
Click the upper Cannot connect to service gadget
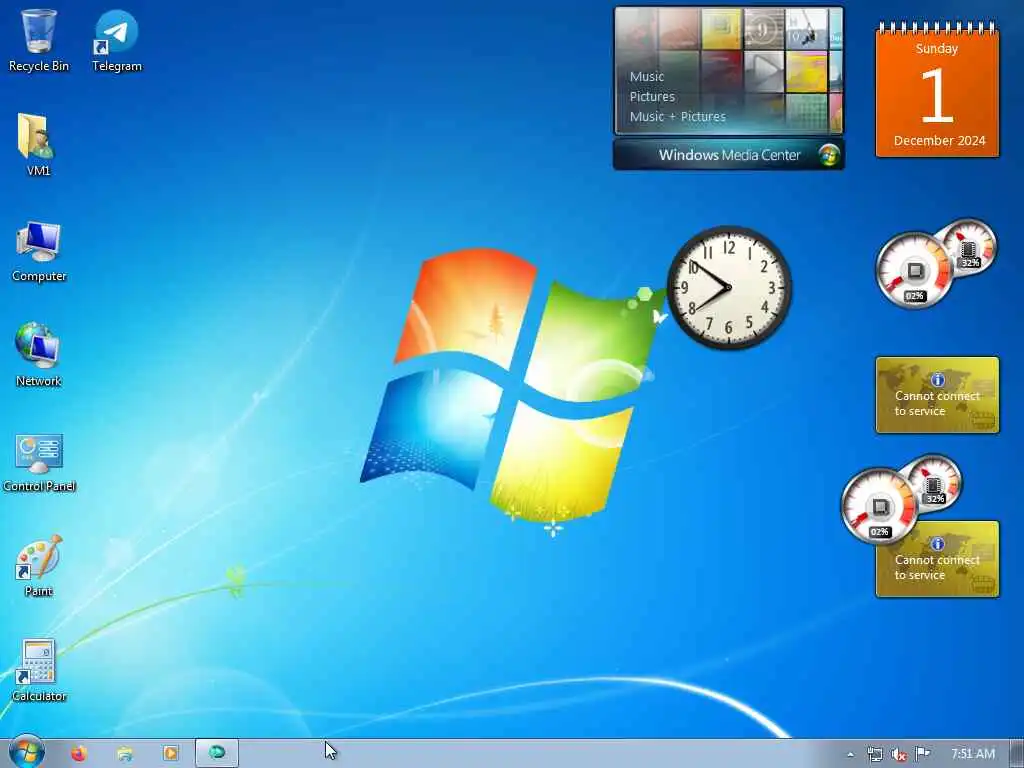[x=937, y=395]
